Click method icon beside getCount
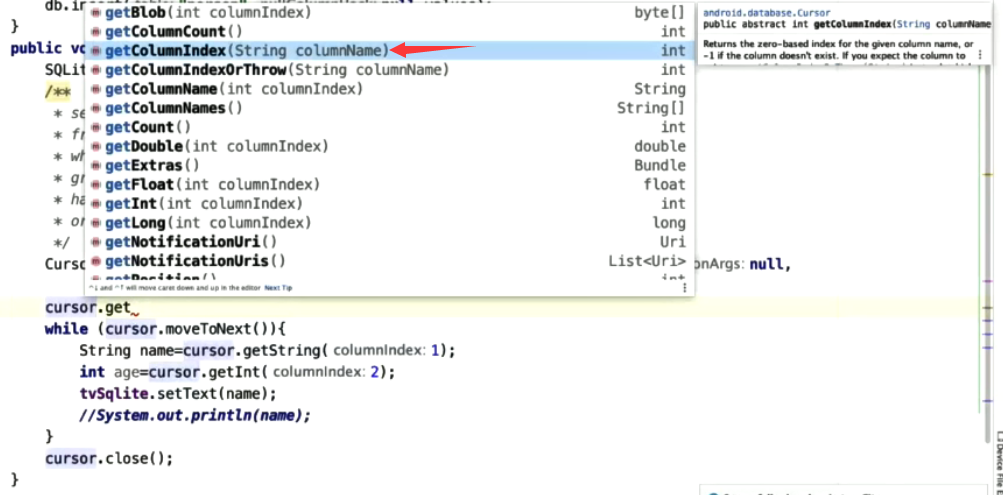The height and width of the screenshot is (495, 1003). tap(96, 128)
